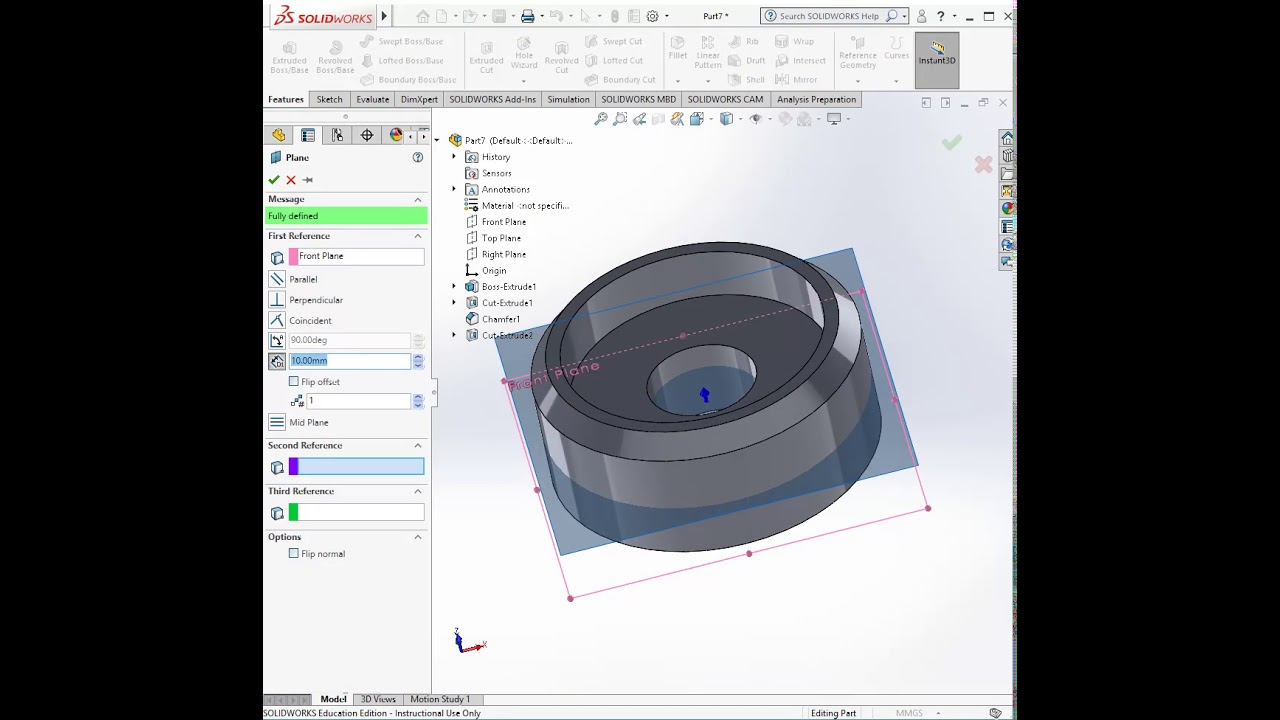Switch to the Sketch tab
The width and height of the screenshot is (1280, 720).
coord(329,99)
